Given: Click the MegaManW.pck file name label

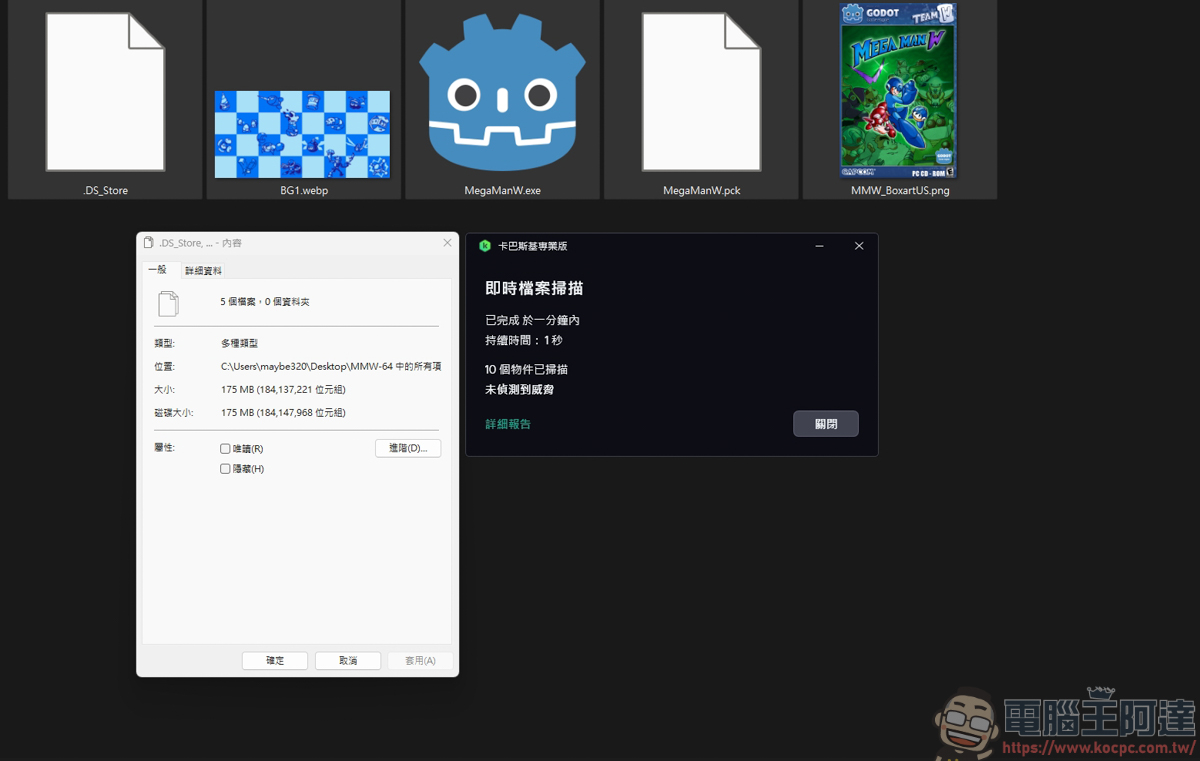Looking at the screenshot, I should pyautogui.click(x=701, y=190).
